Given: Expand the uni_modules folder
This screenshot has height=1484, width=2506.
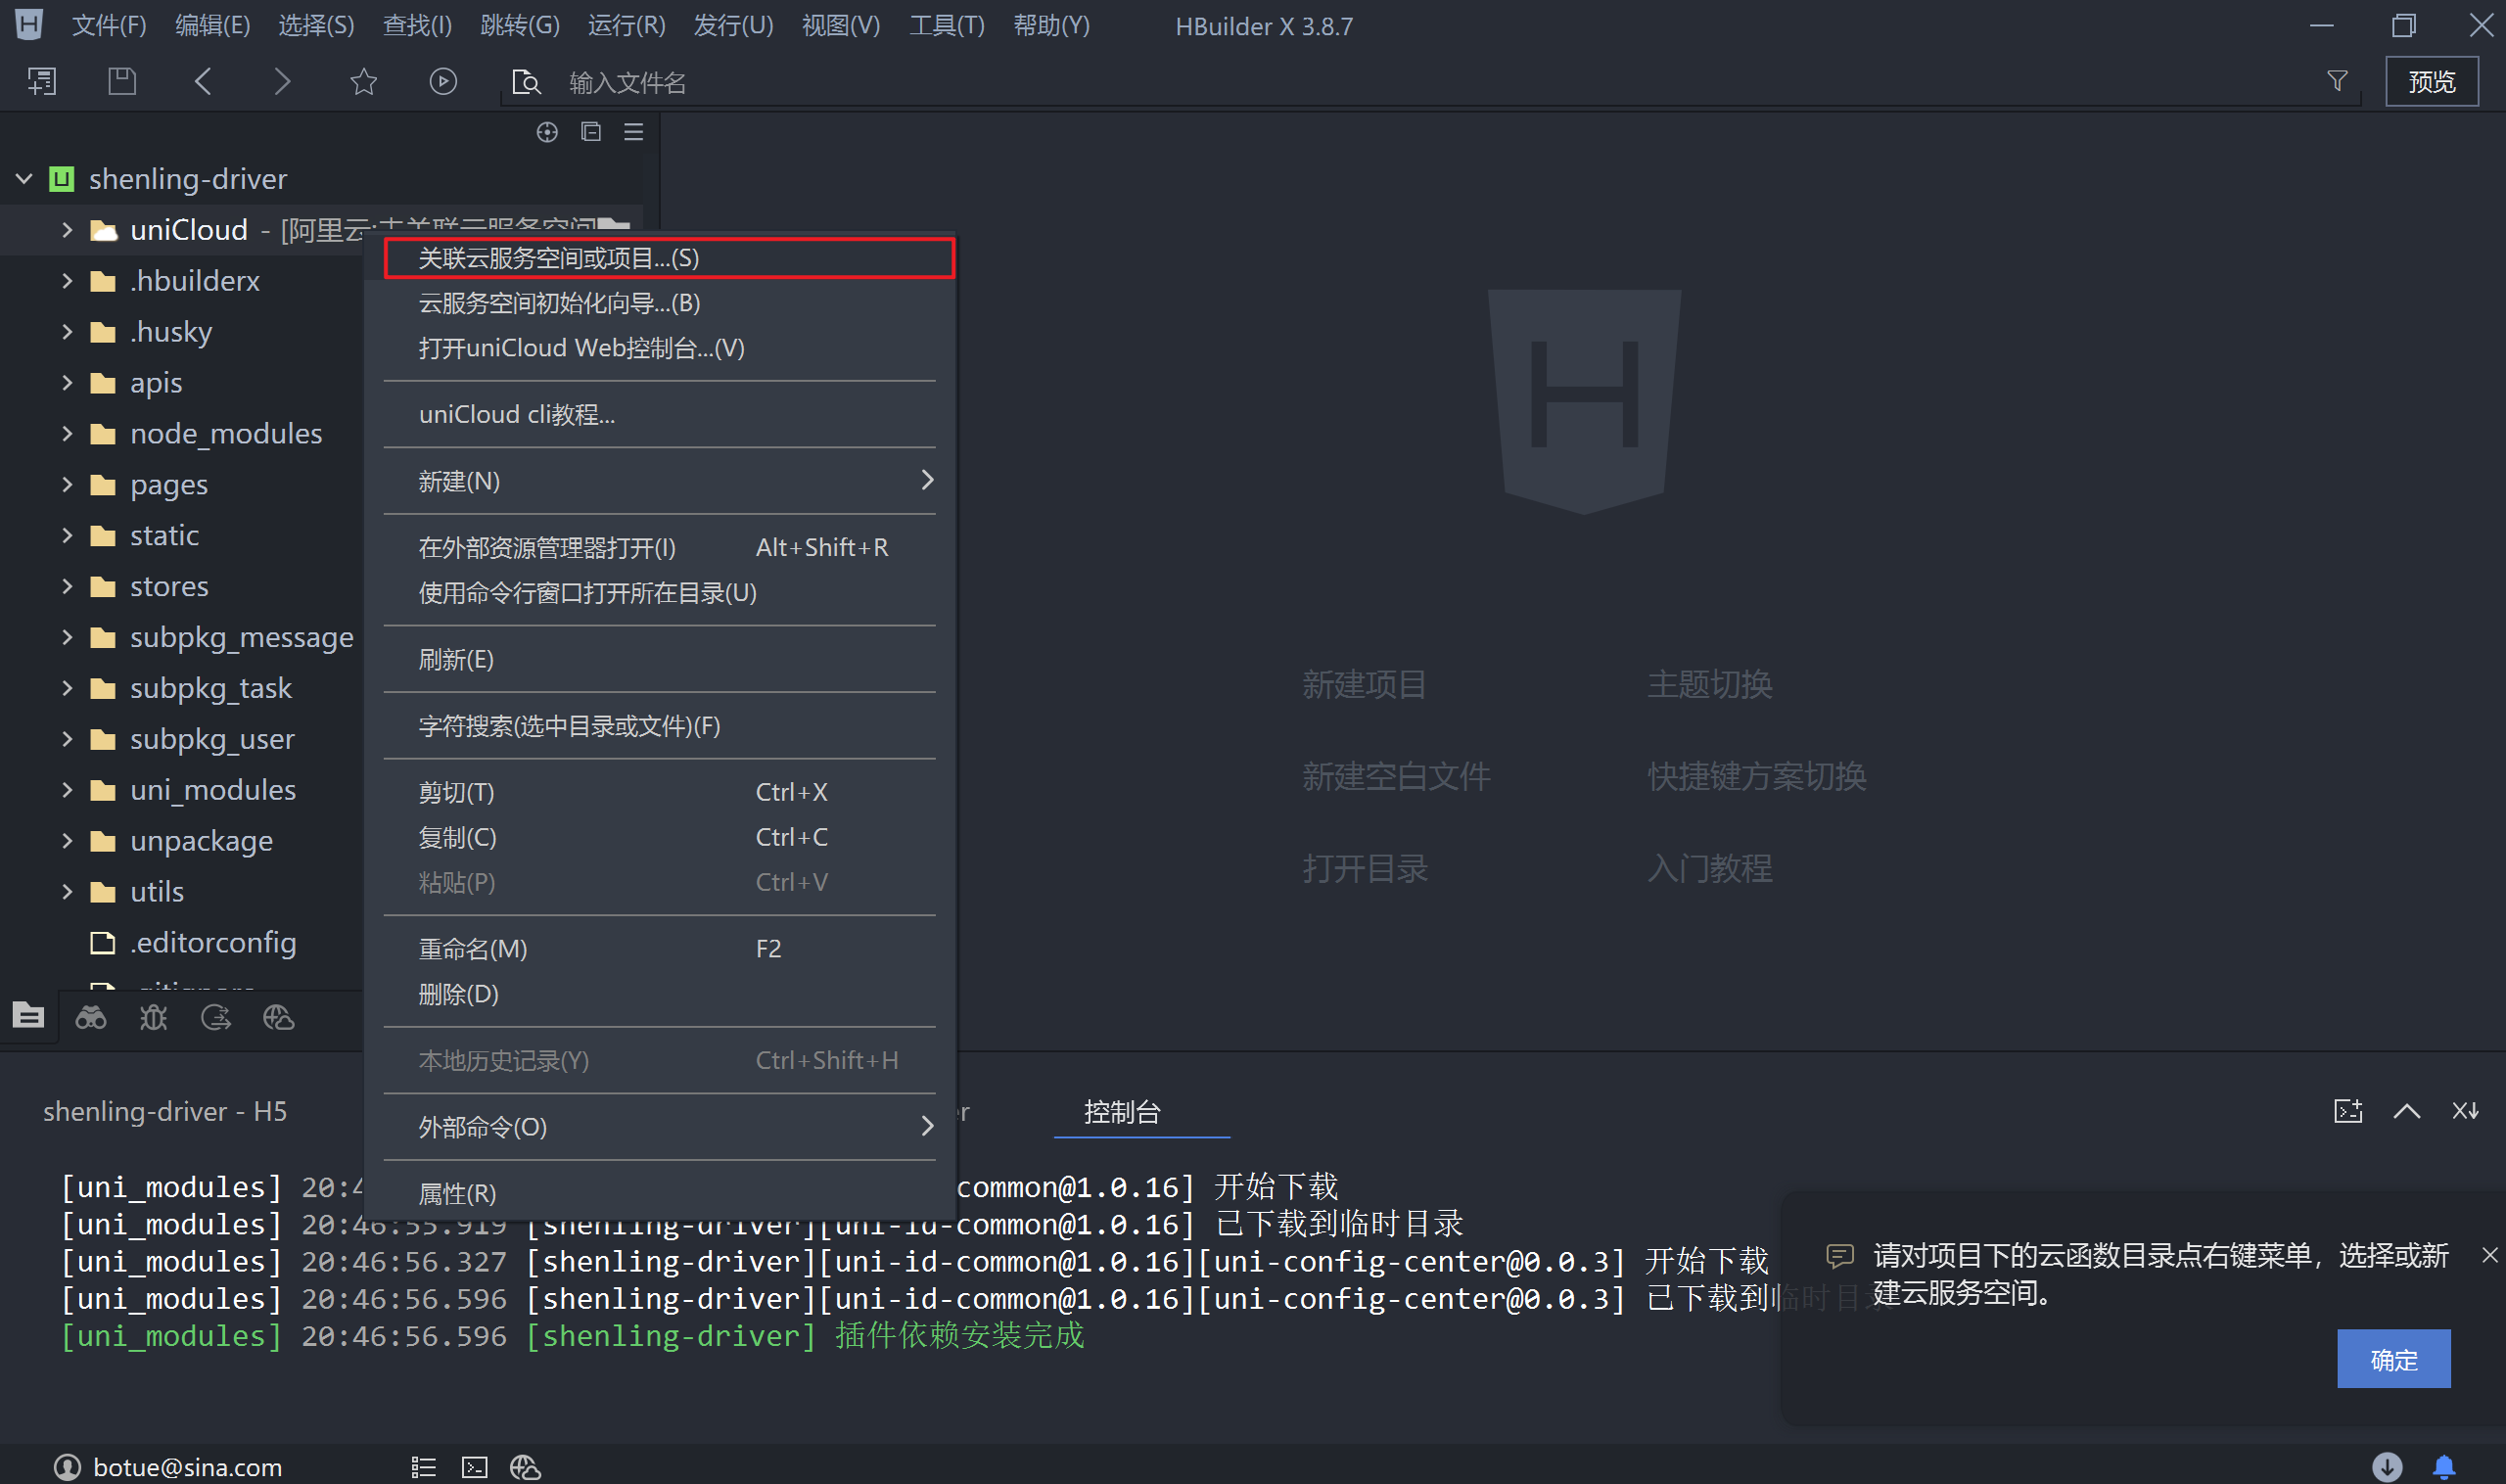Looking at the screenshot, I should coord(67,790).
